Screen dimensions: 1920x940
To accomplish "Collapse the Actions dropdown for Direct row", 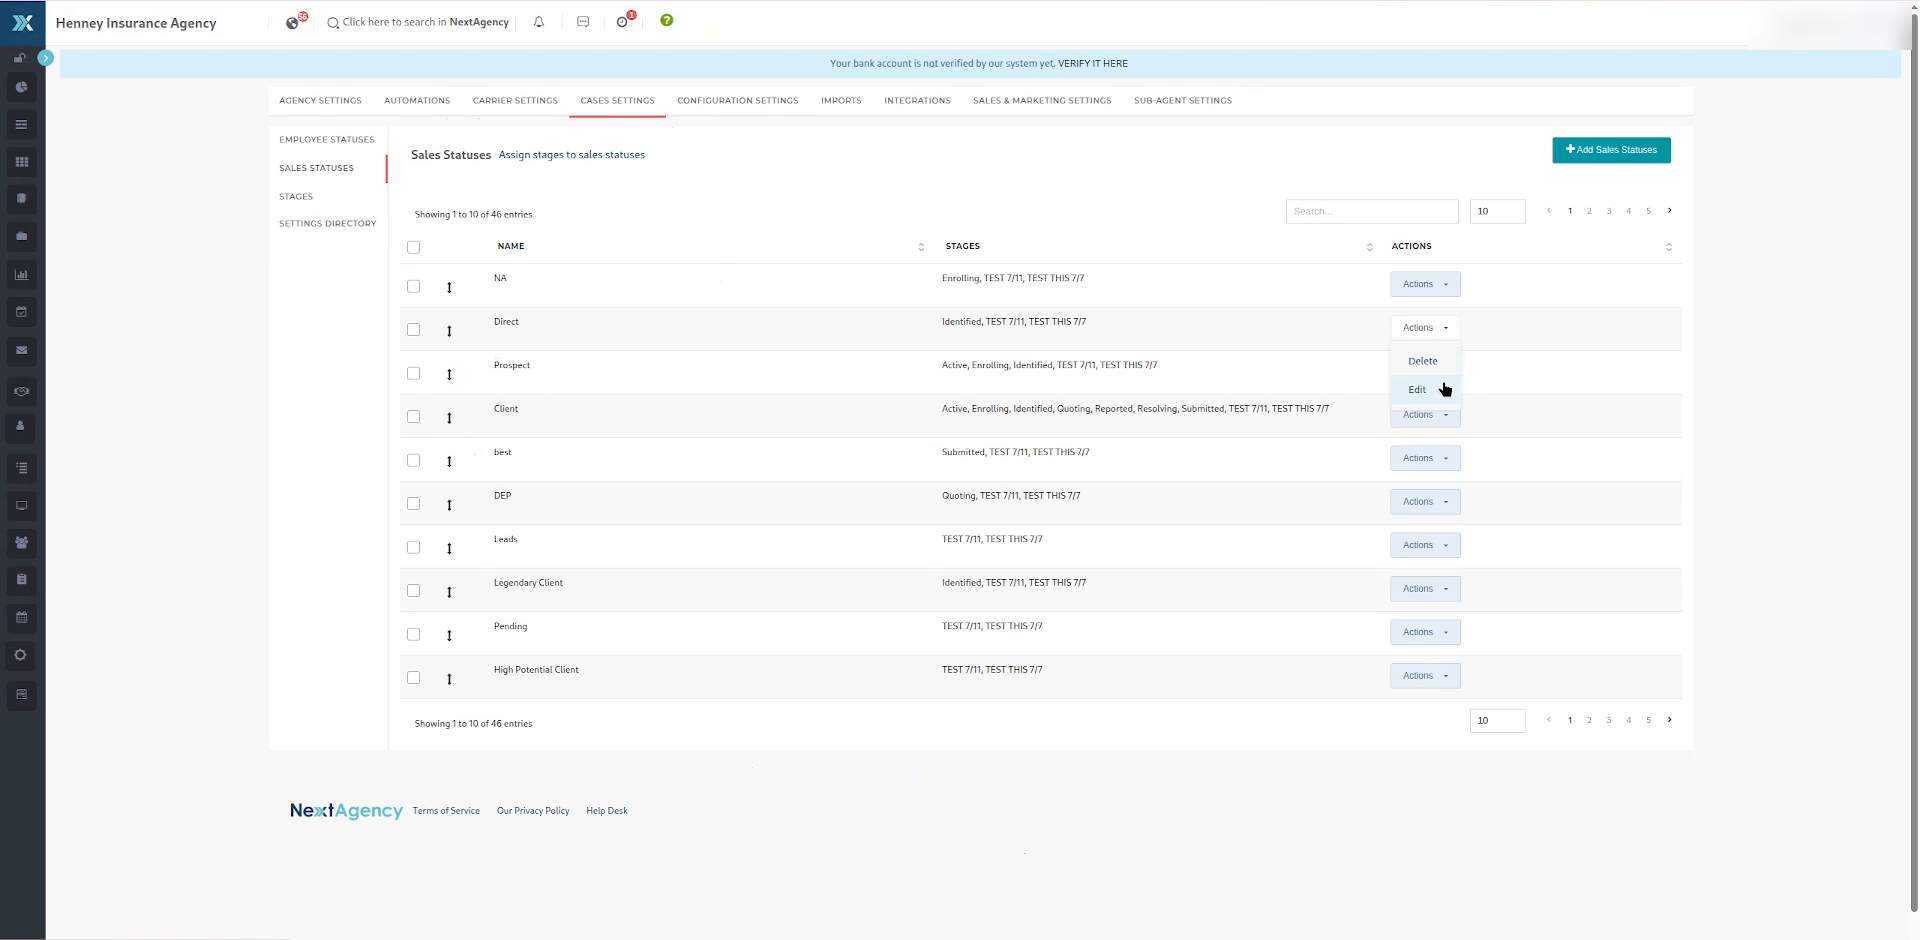I will [1425, 328].
